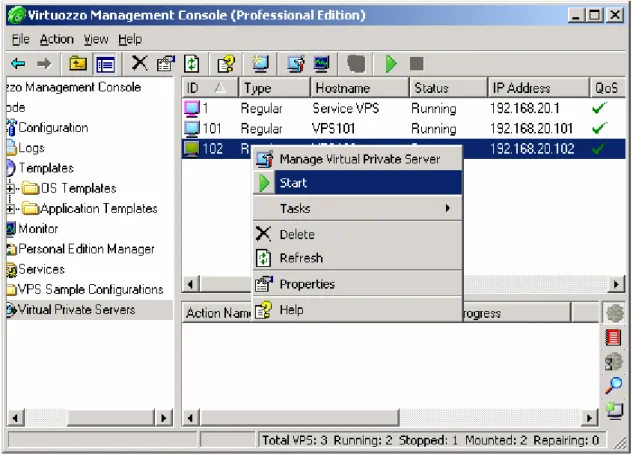Sort by the Type column header

click(275, 88)
